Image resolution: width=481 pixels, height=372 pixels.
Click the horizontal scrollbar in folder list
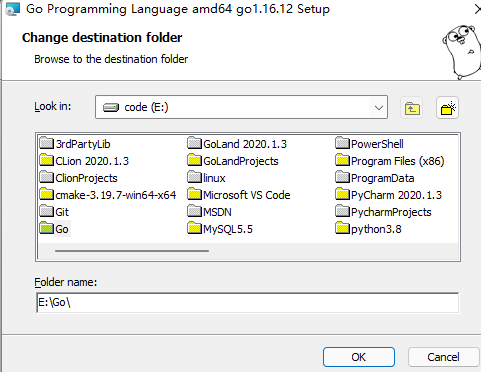[x=132, y=251]
